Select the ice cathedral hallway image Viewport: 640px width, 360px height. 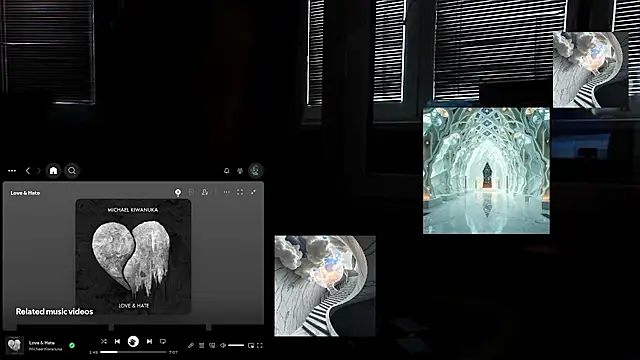(x=486, y=171)
